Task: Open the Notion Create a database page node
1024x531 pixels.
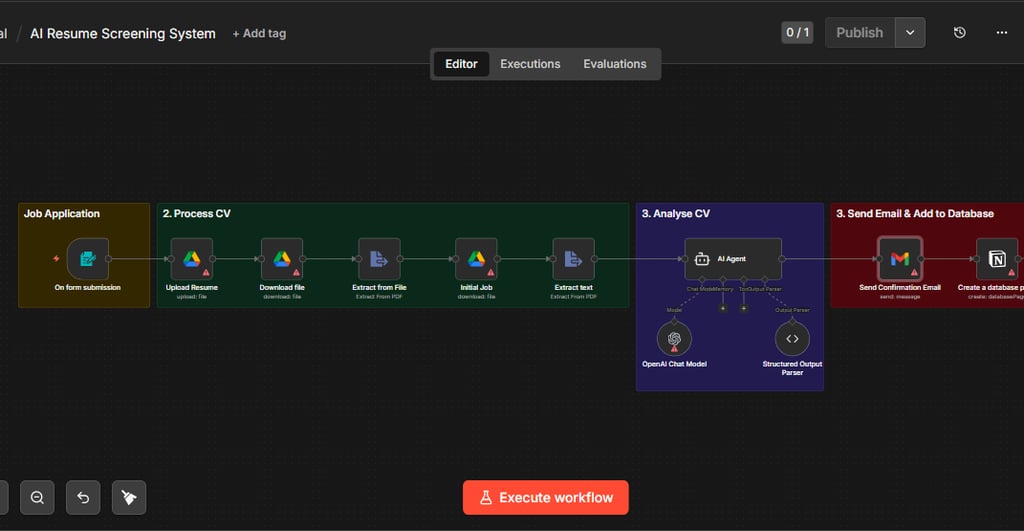Action: [997, 259]
